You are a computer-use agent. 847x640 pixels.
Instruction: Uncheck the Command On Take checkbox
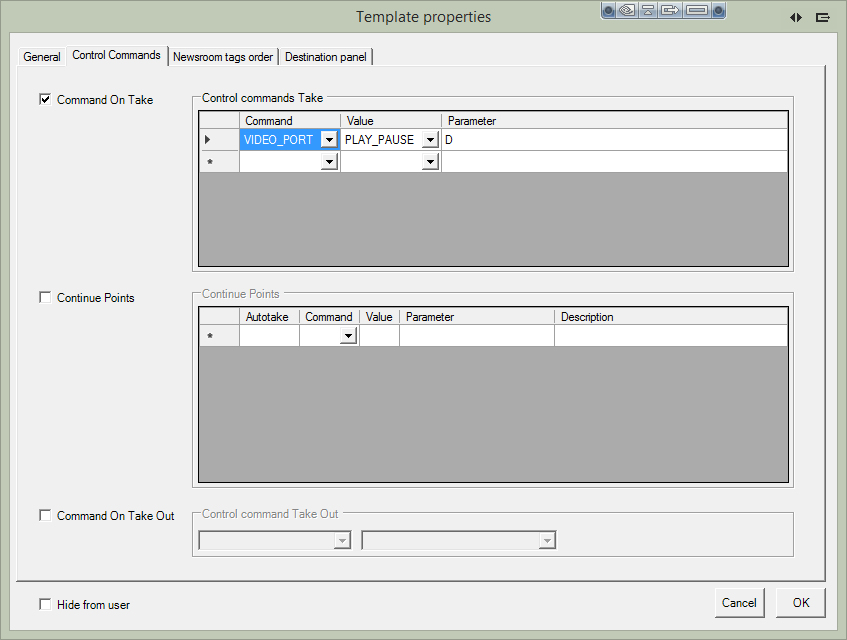point(45,99)
